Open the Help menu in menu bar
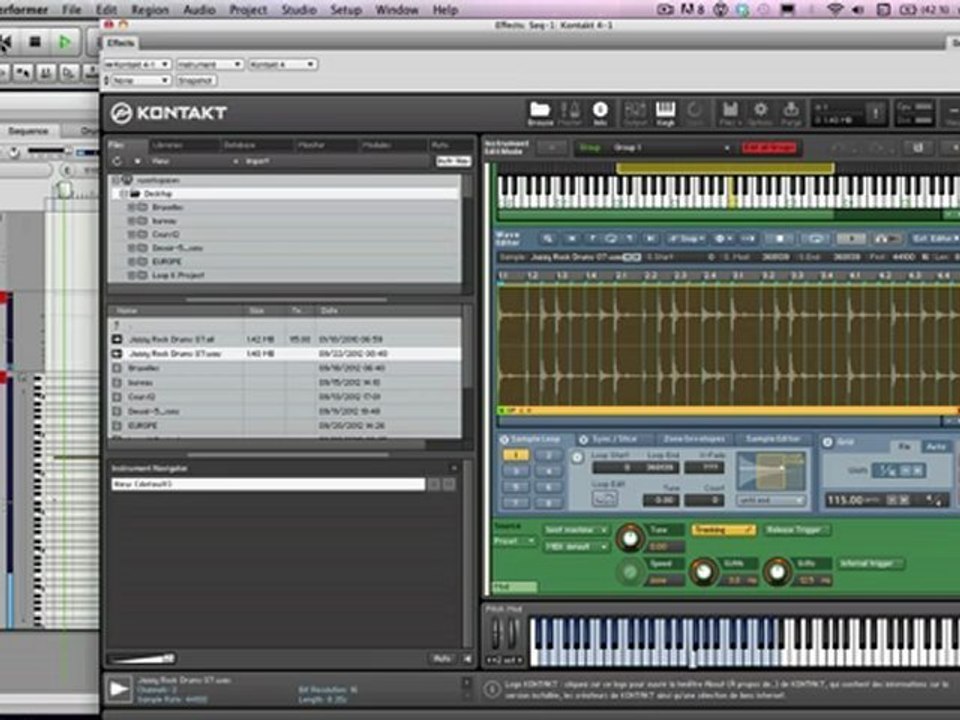The width and height of the screenshot is (960, 720). (445, 10)
